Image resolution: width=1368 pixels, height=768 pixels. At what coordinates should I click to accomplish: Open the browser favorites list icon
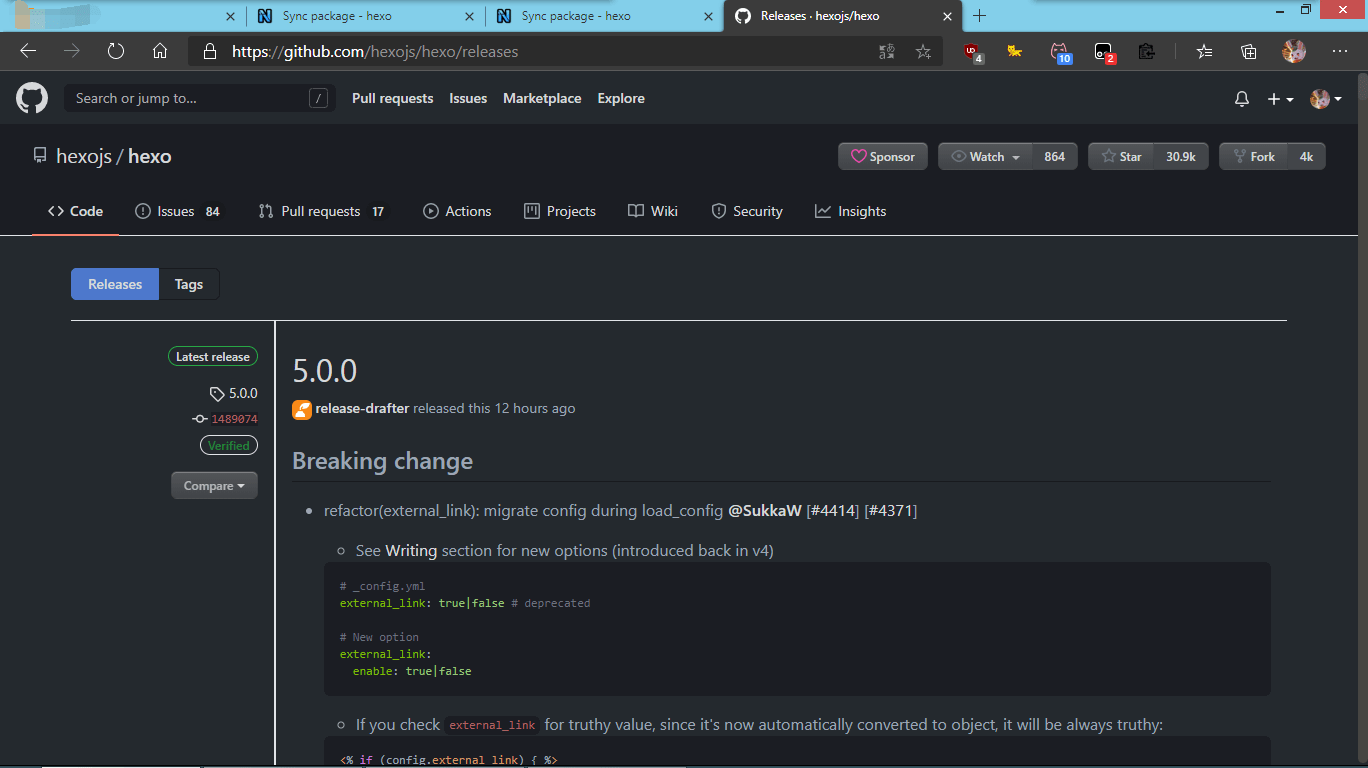tap(1204, 51)
